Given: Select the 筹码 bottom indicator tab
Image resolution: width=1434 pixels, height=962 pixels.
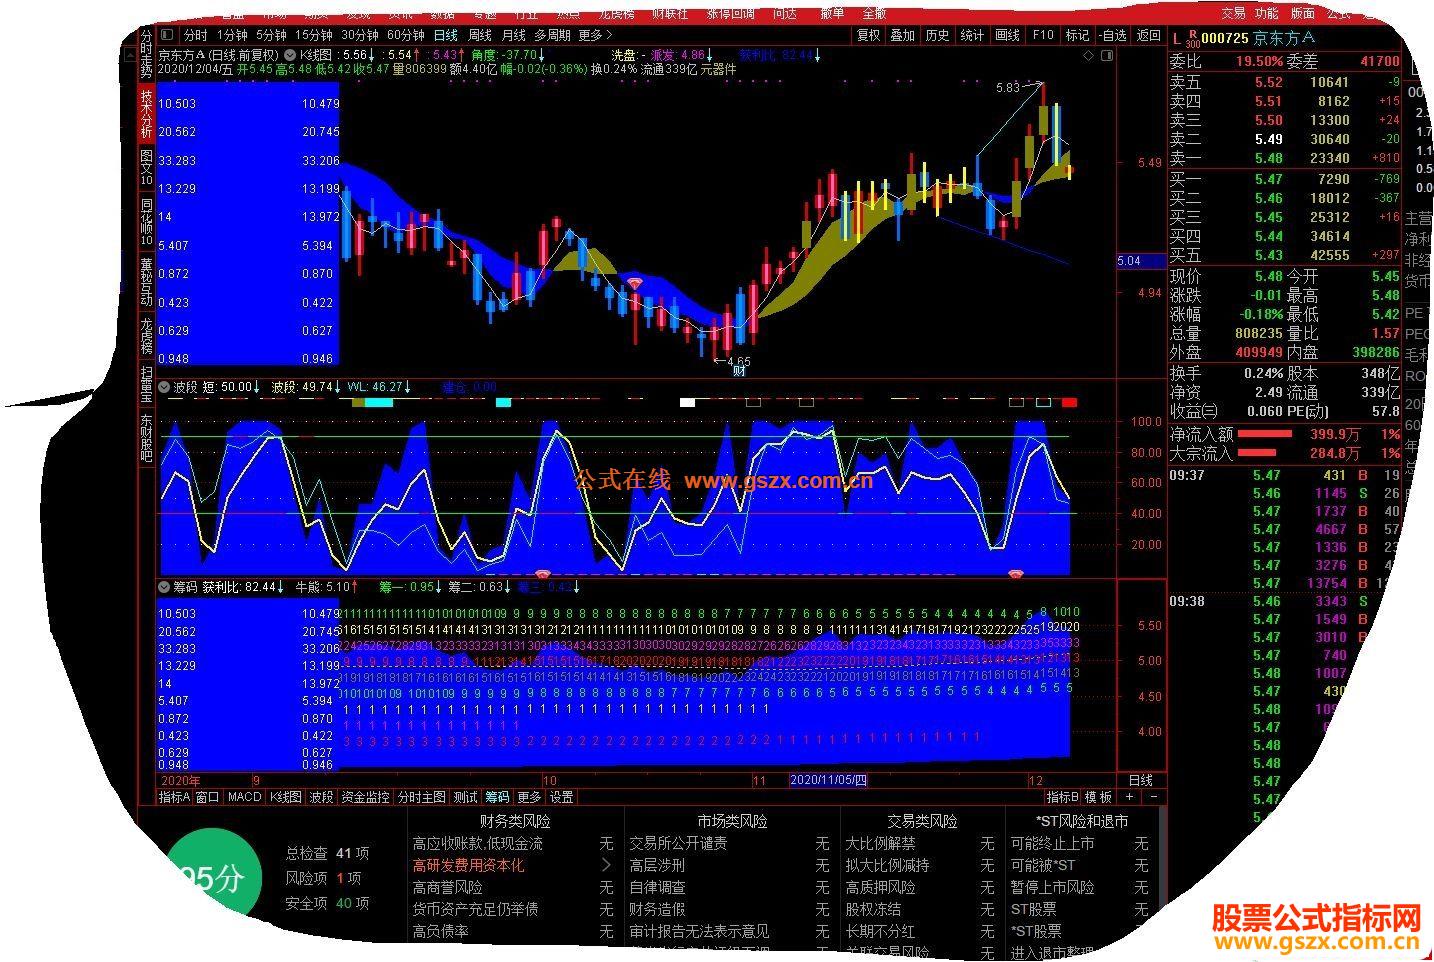Looking at the screenshot, I should click(x=497, y=797).
